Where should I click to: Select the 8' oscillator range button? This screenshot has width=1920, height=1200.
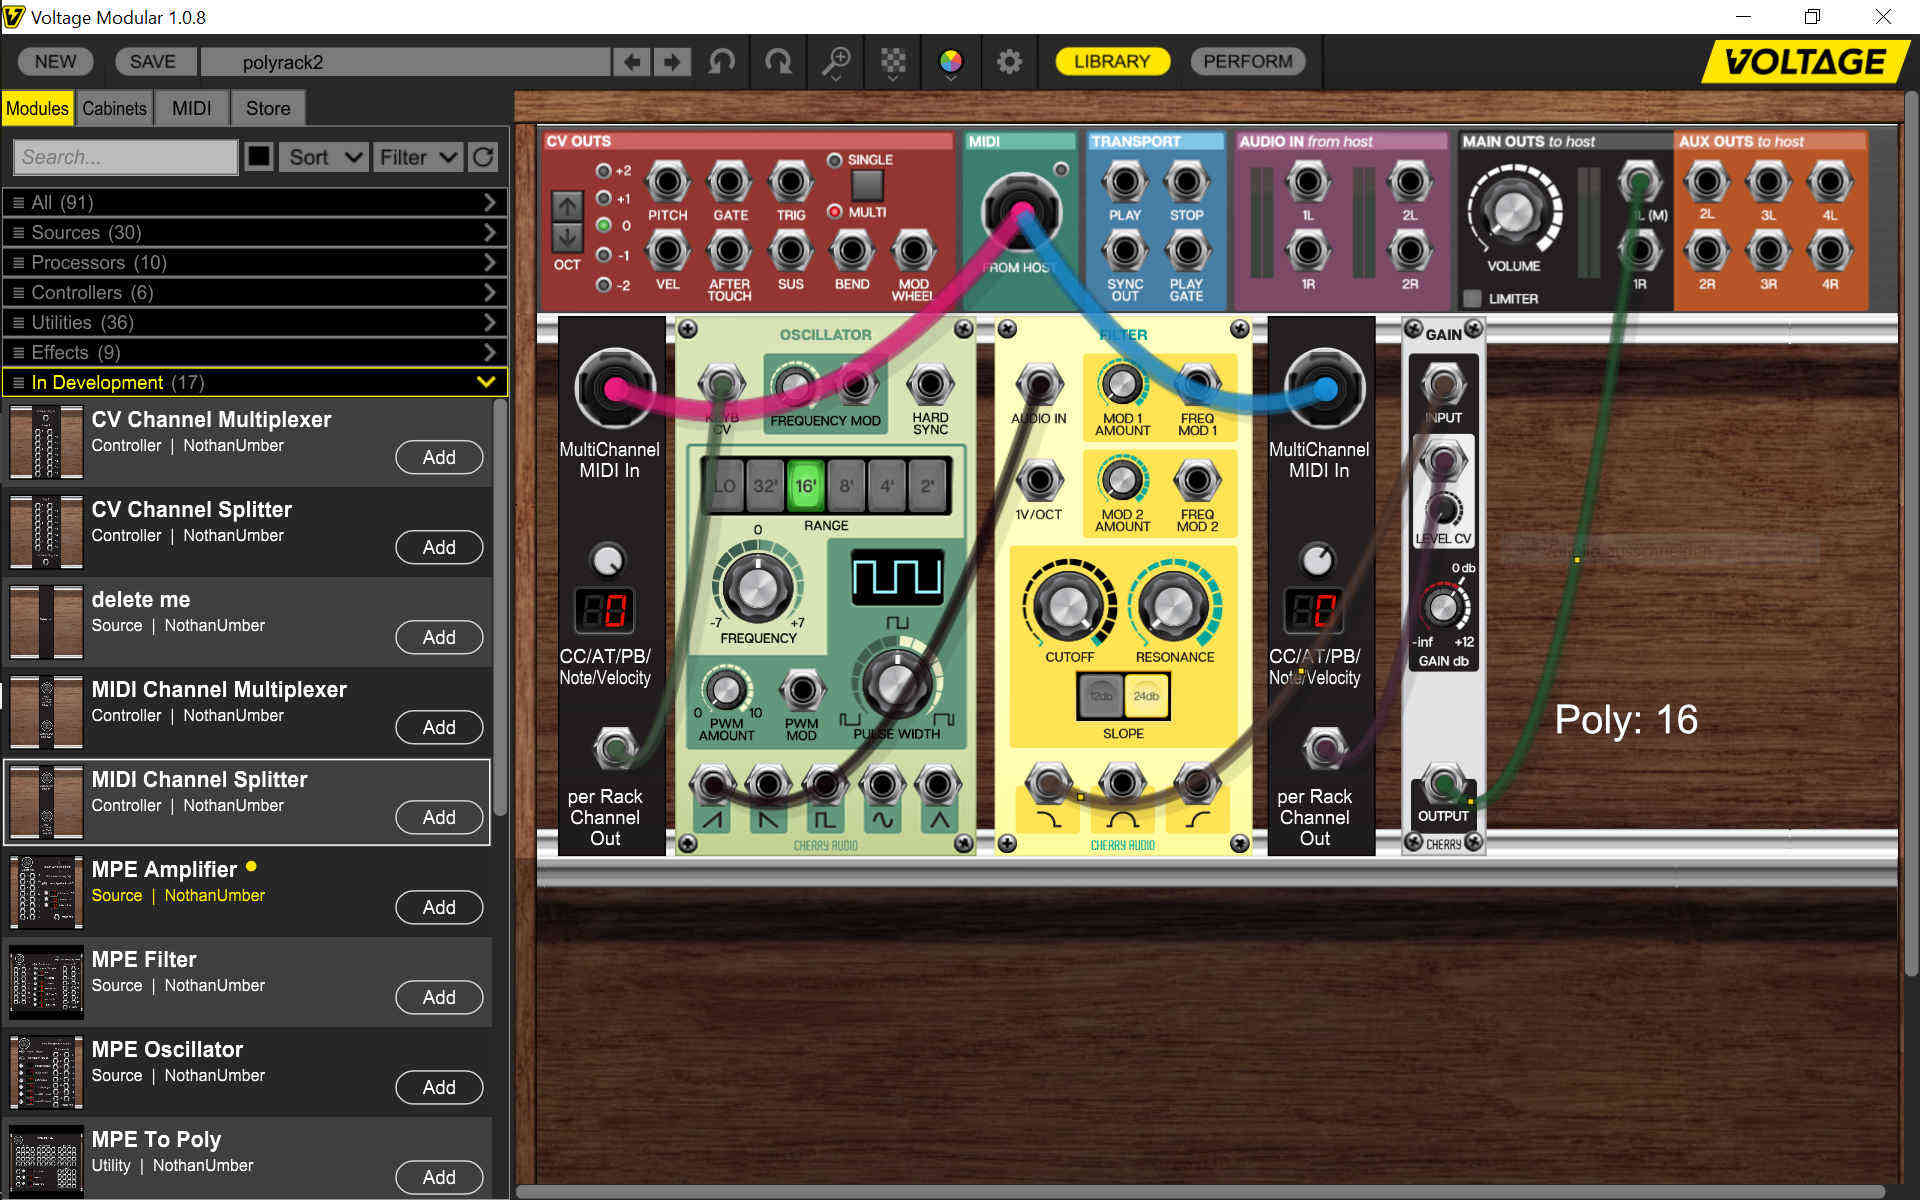846,486
